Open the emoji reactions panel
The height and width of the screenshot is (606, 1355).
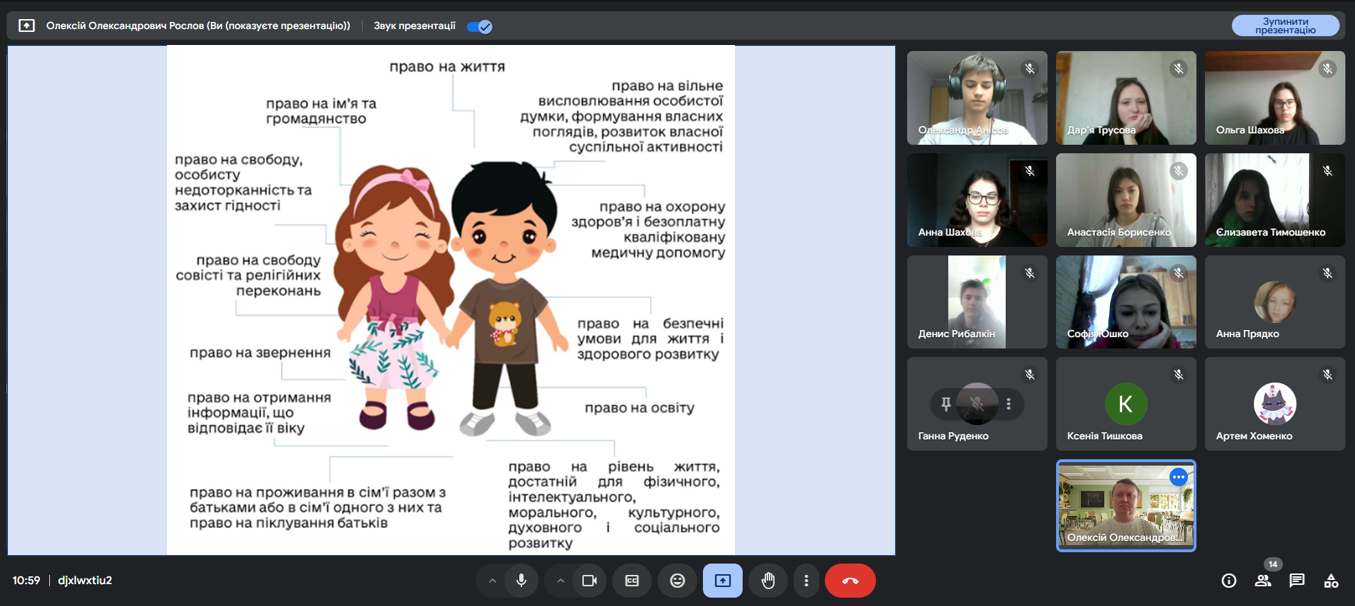coord(677,581)
